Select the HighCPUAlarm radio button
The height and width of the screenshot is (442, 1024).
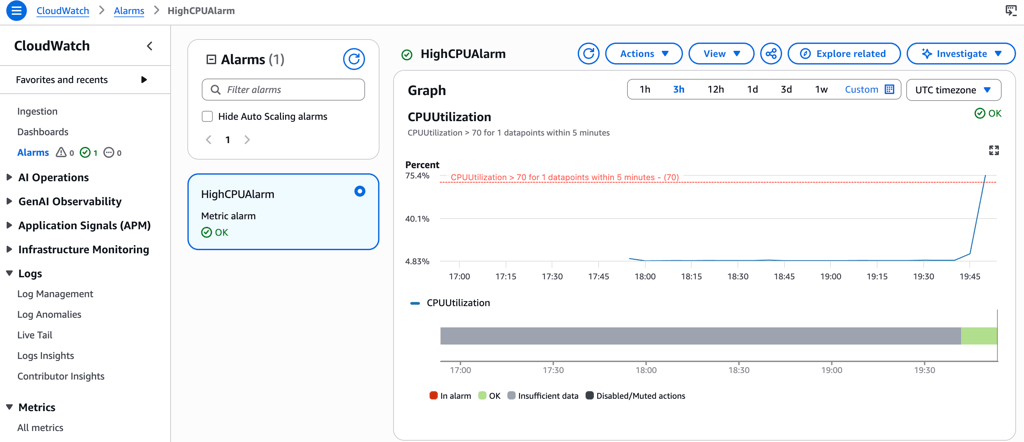coord(360,191)
